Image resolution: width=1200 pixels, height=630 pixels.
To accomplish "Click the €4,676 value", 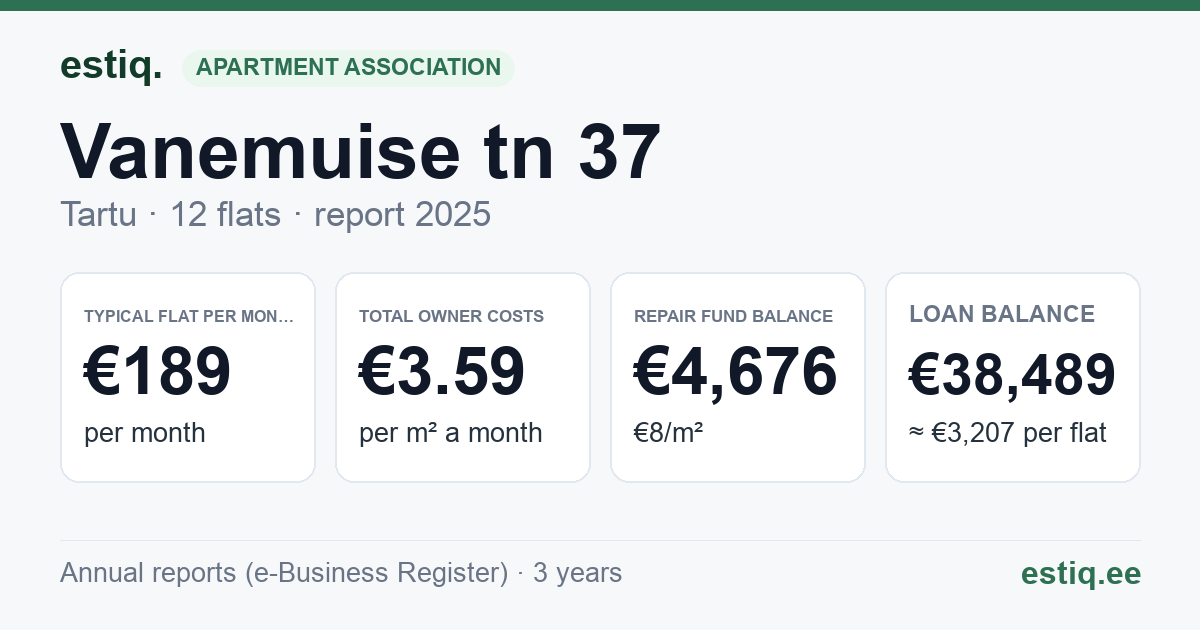I will click(736, 371).
